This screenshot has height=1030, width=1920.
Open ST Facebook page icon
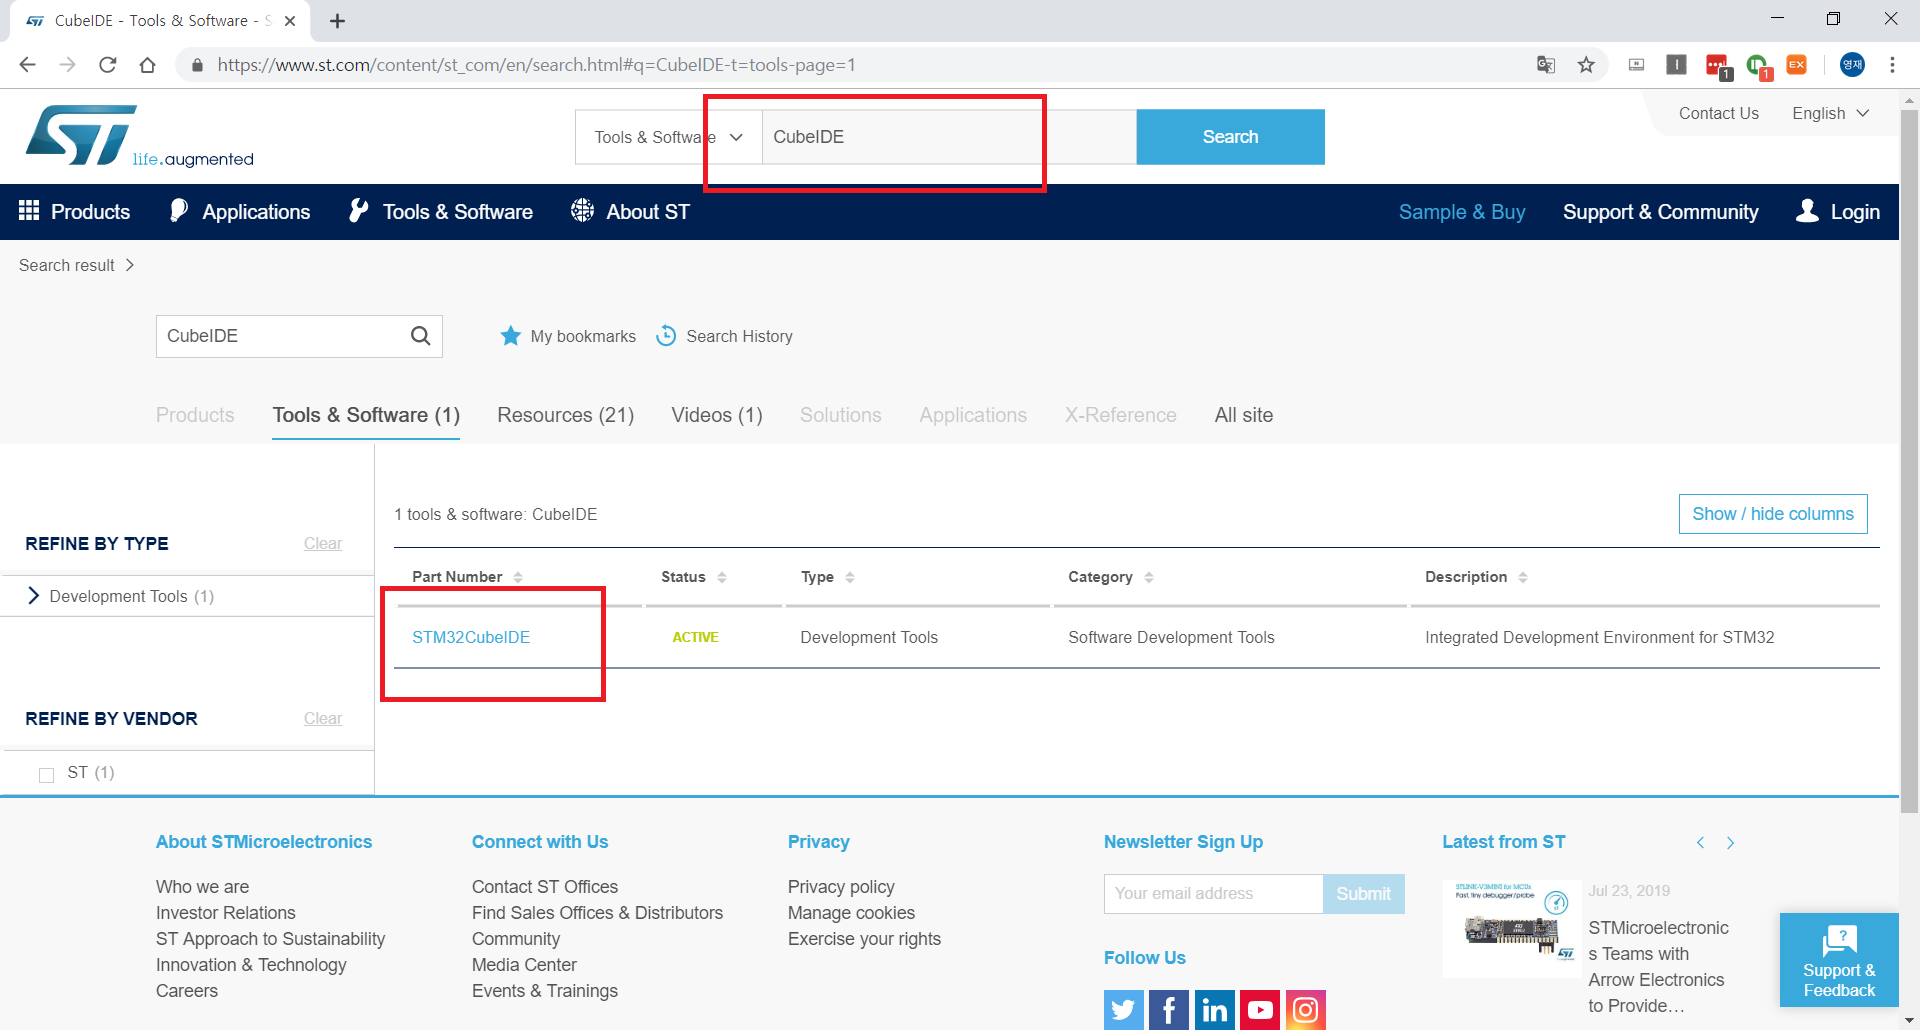click(x=1169, y=1010)
